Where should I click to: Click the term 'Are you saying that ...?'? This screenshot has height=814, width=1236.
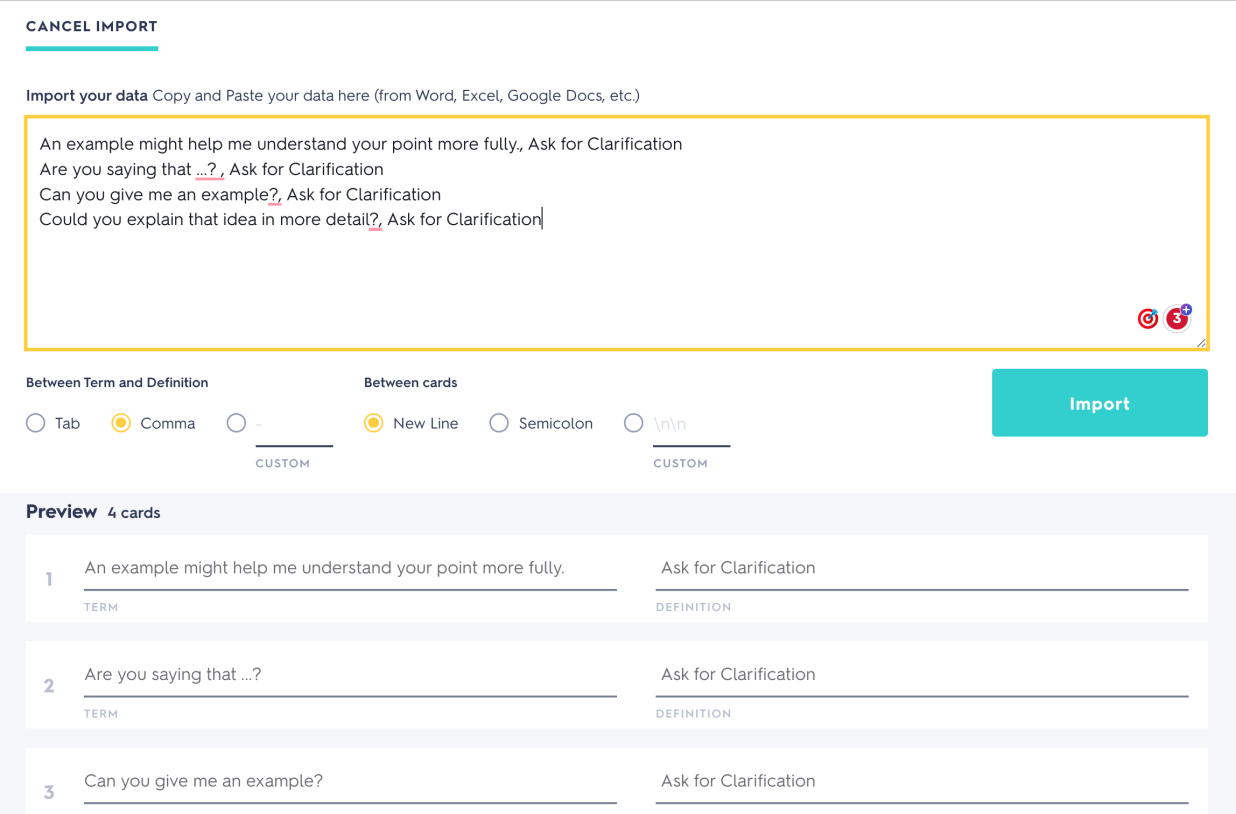pyautogui.click(x=350, y=675)
